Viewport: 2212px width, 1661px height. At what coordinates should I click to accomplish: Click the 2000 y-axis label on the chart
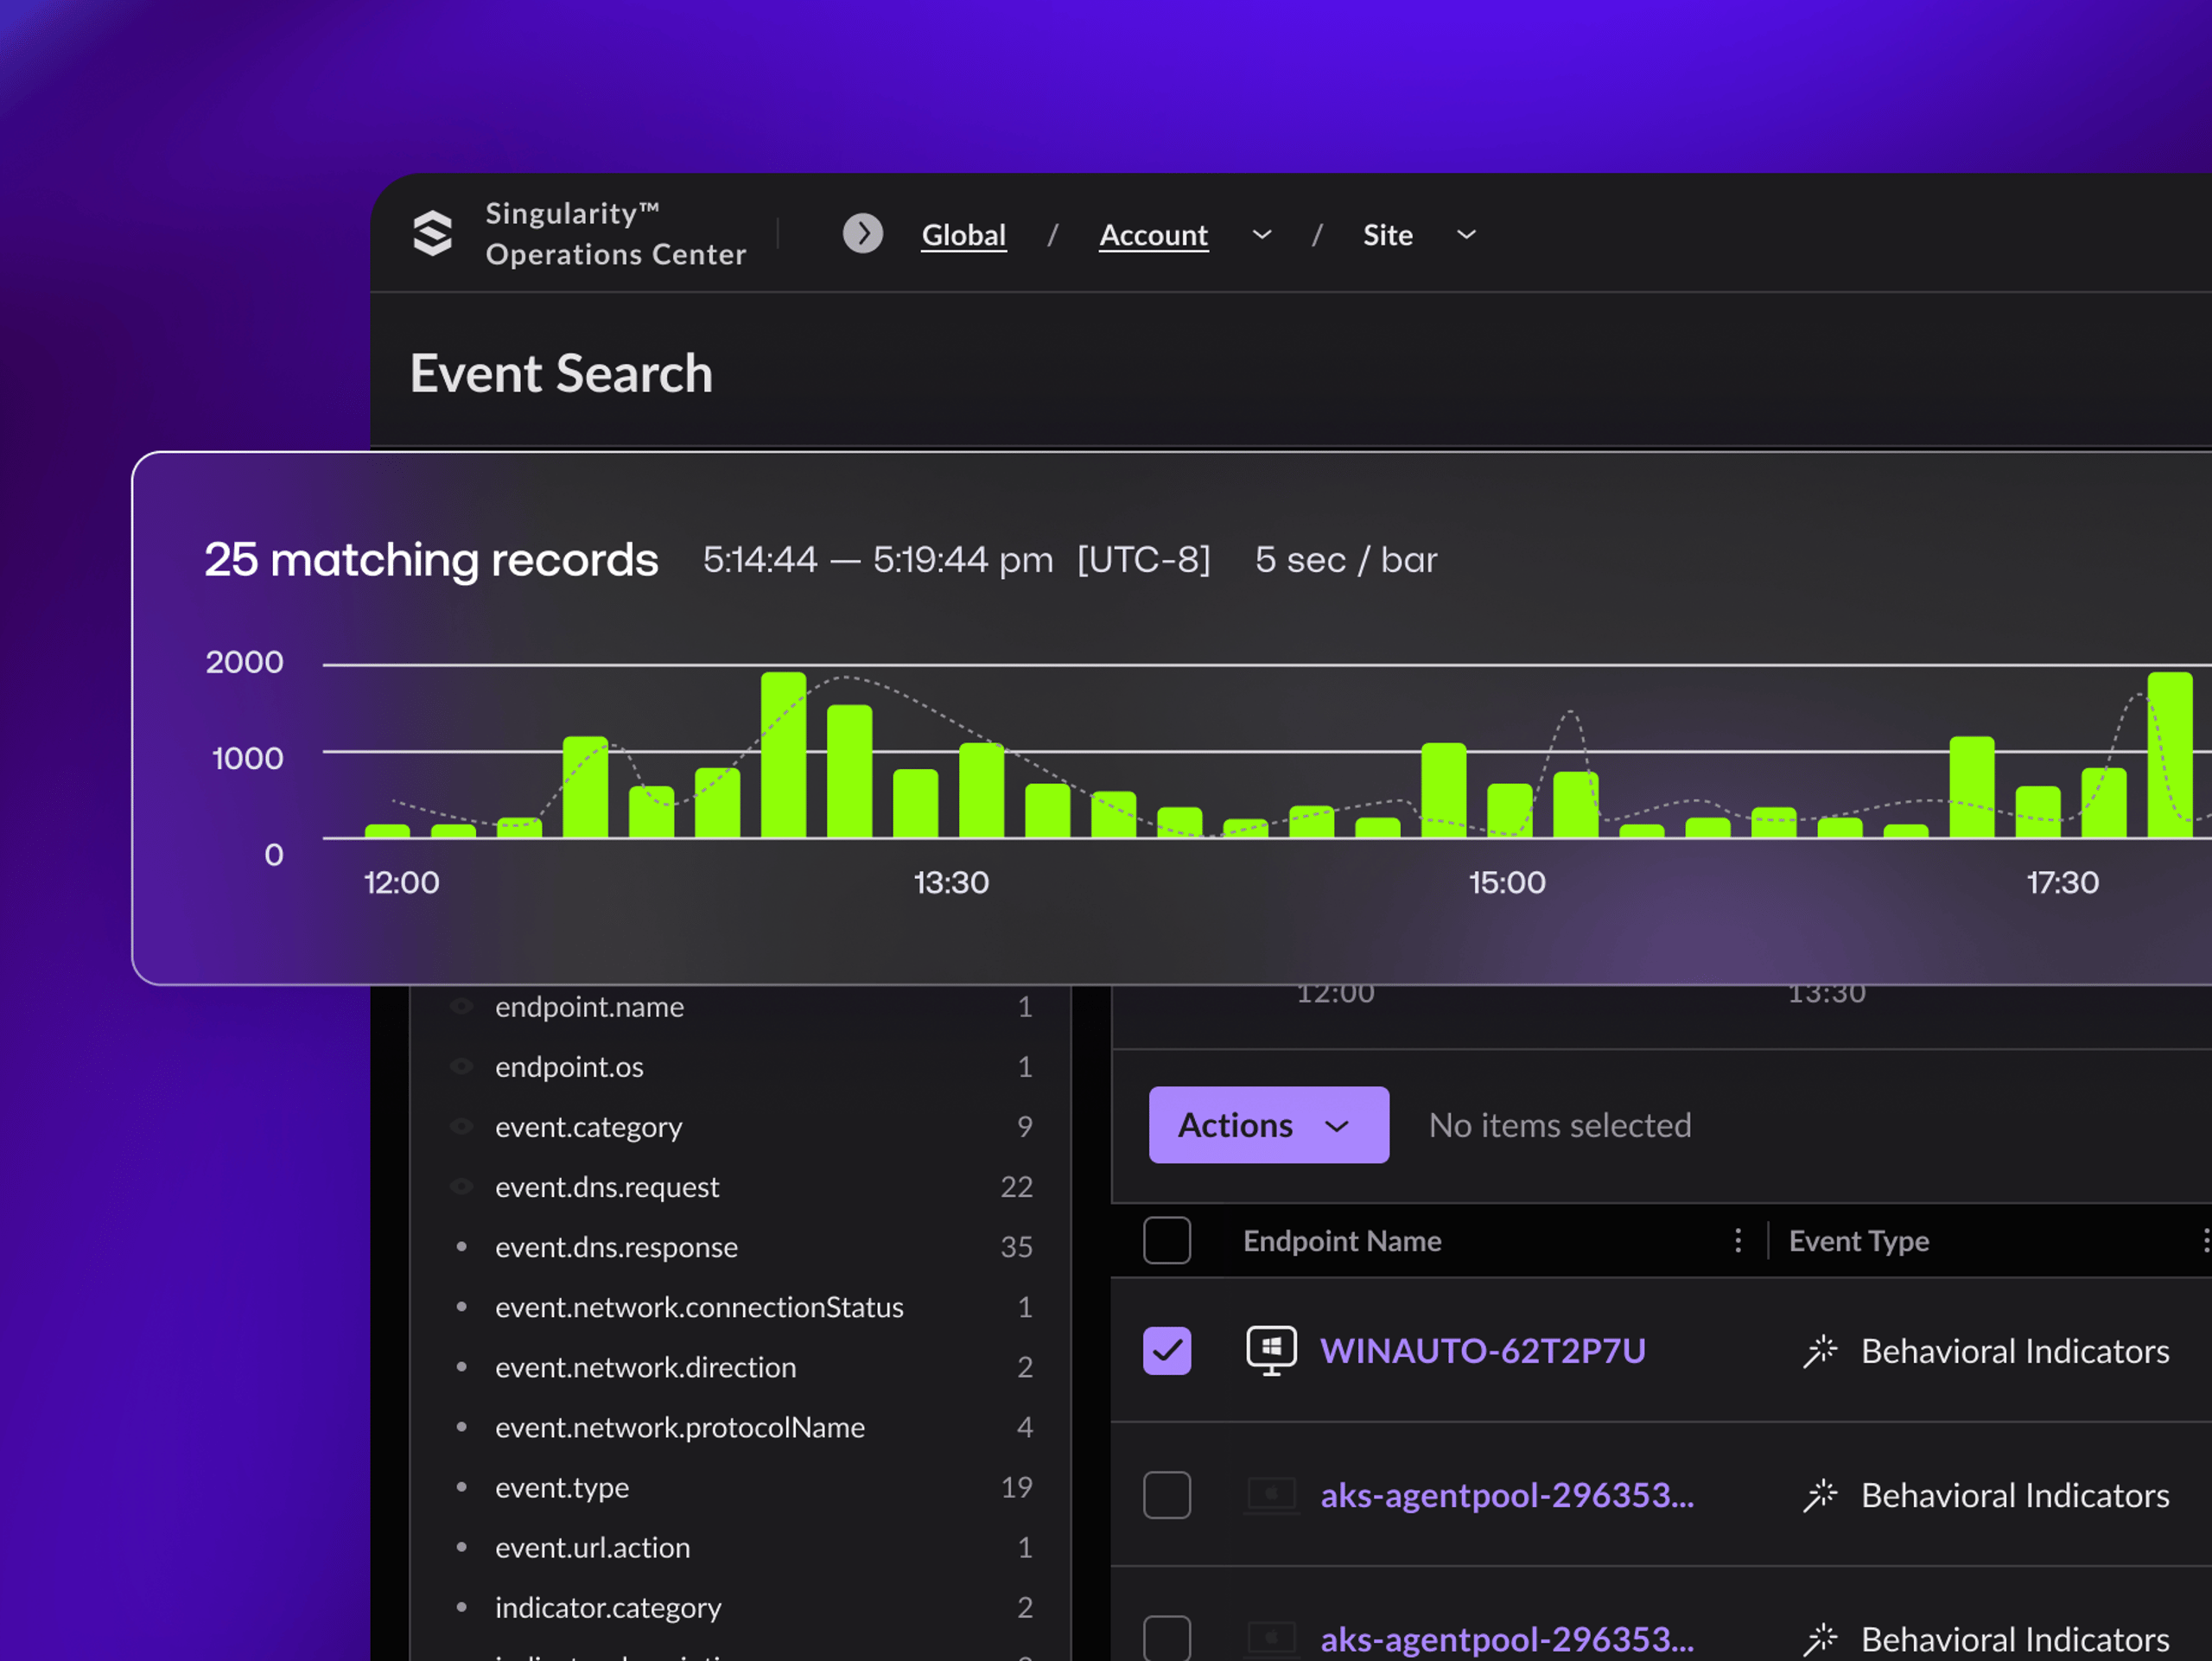click(245, 662)
